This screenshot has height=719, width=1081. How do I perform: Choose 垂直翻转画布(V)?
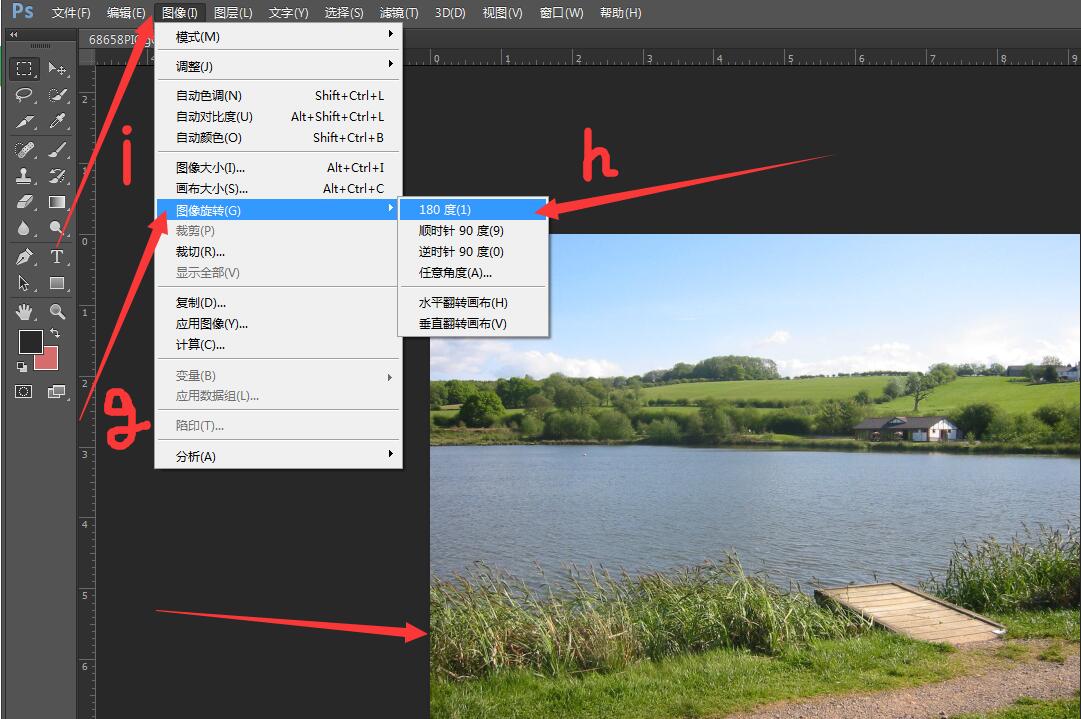coord(473,323)
